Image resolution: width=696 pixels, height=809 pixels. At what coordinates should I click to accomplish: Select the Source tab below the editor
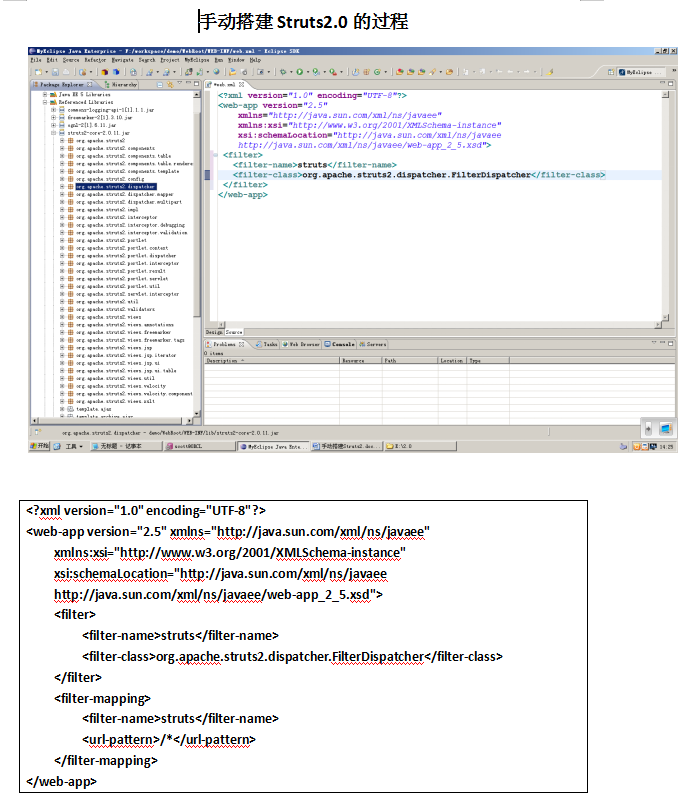pos(234,332)
